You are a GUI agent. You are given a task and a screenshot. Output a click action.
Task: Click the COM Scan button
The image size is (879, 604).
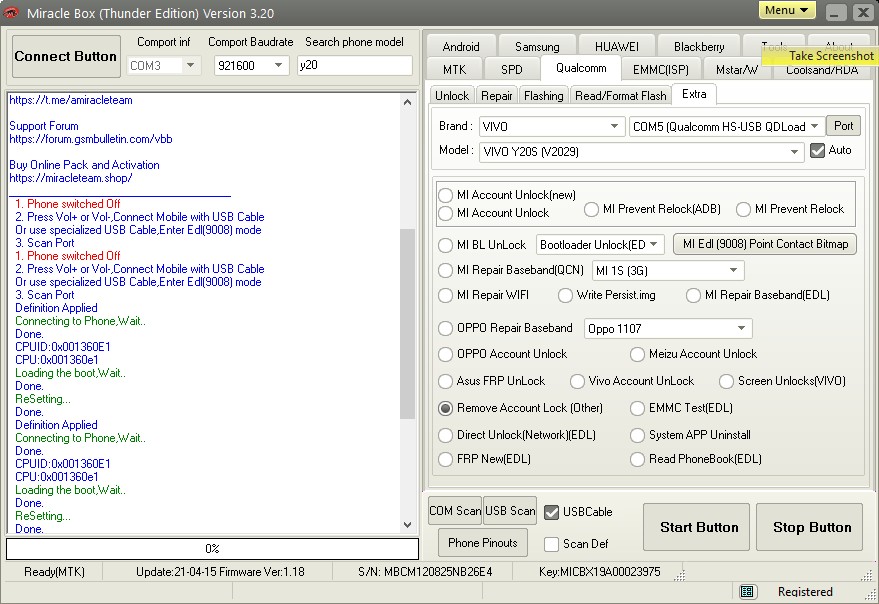pos(455,511)
